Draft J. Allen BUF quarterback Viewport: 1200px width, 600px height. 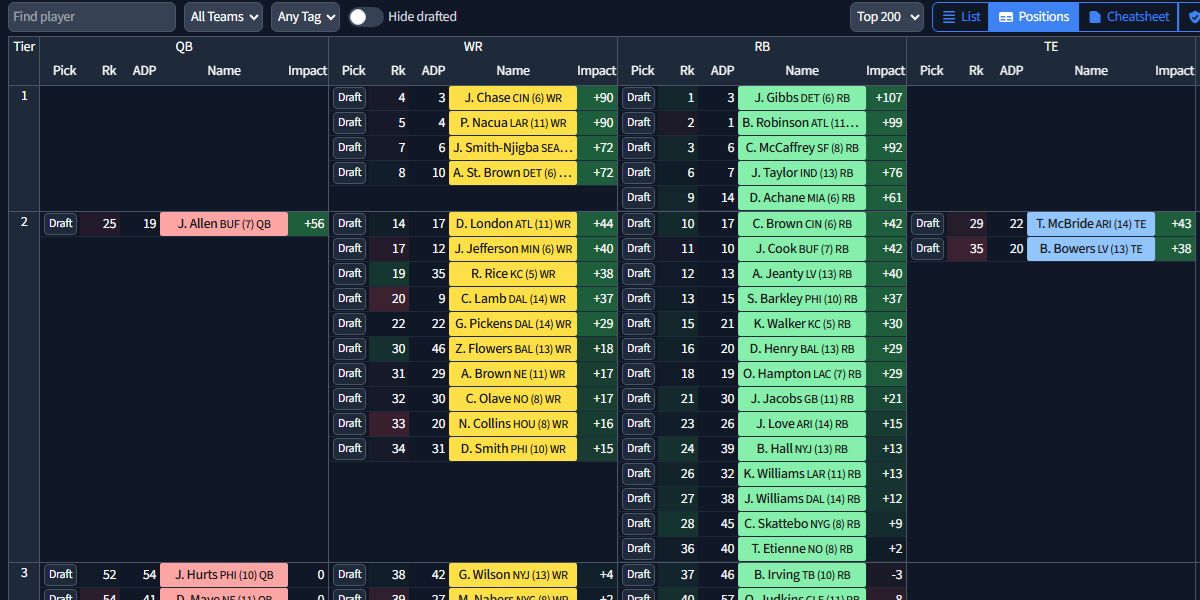tap(61, 224)
